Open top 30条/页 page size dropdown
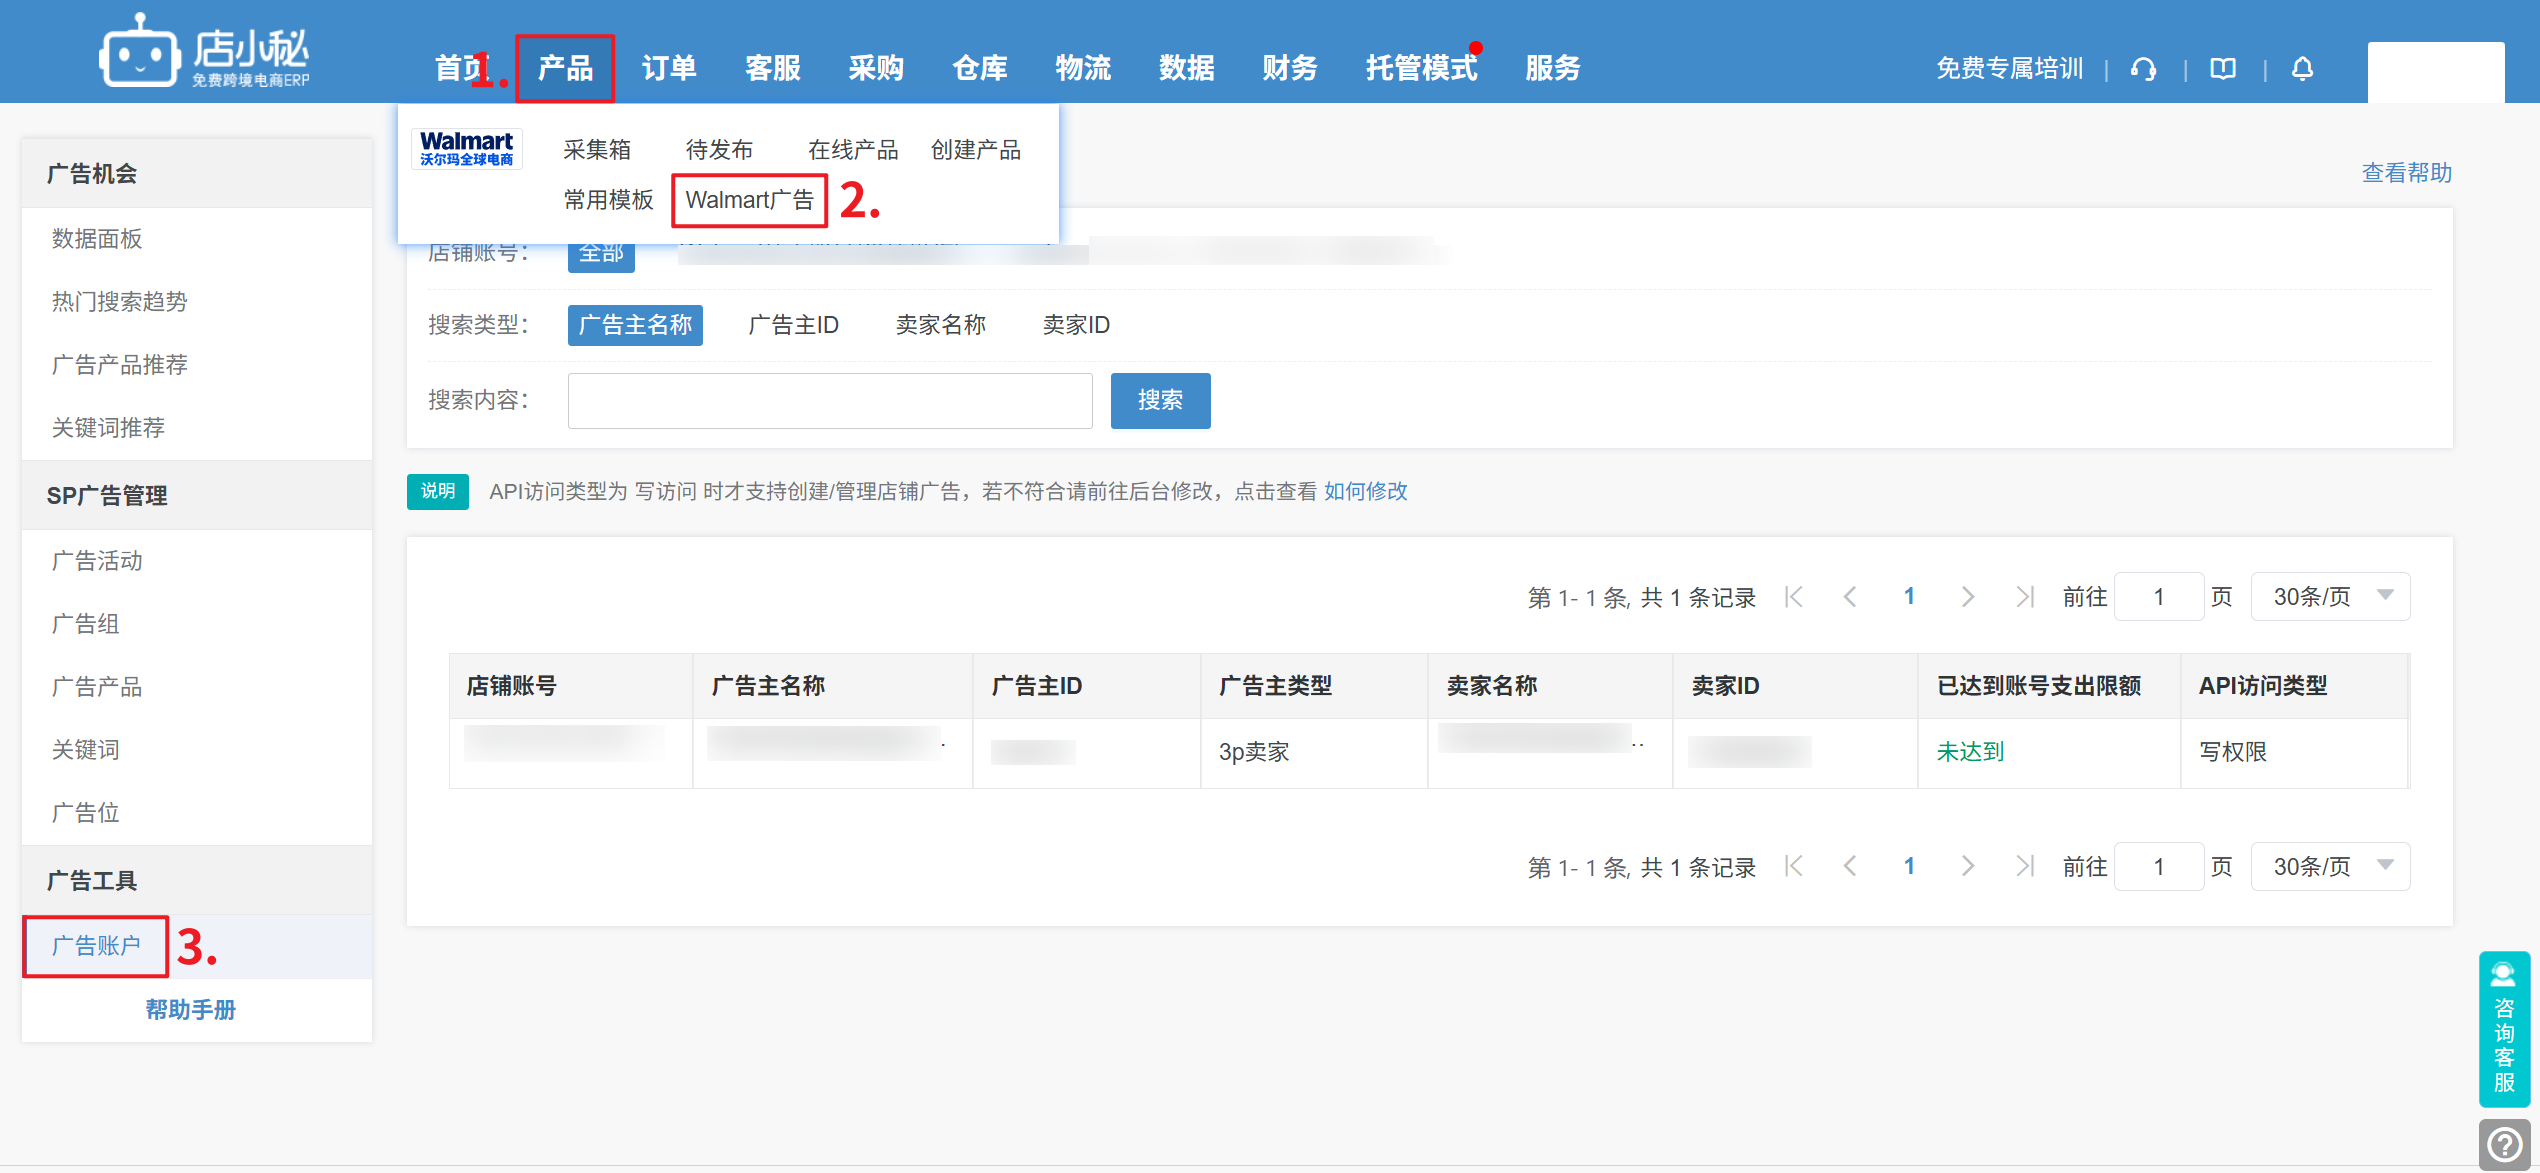2540x1173 pixels. pyautogui.click(x=2329, y=597)
